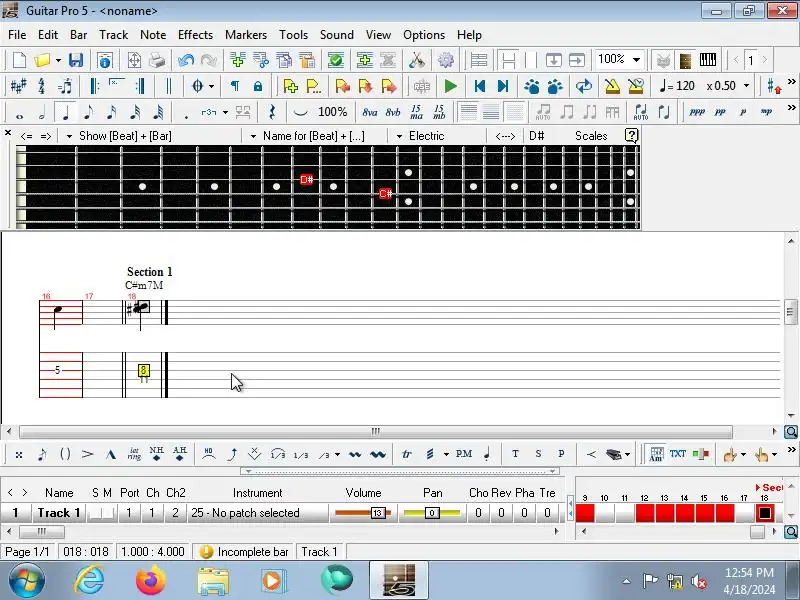
Task: Print the score with the printer icon
Action: pyautogui.click(x=157, y=60)
